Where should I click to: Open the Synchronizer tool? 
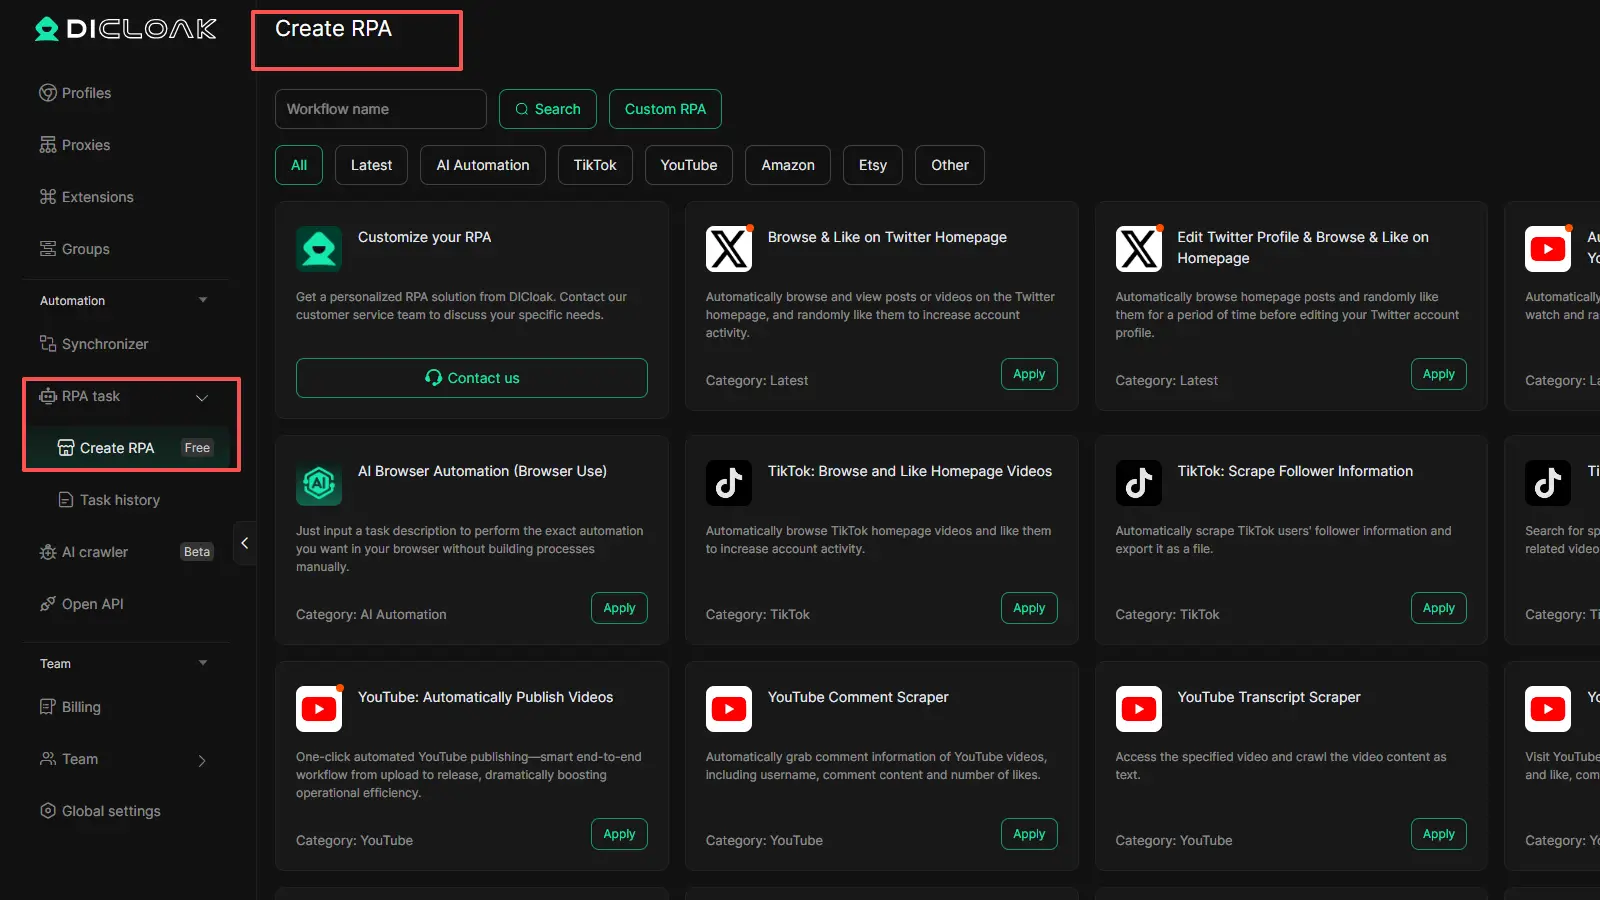pyautogui.click(x=104, y=344)
